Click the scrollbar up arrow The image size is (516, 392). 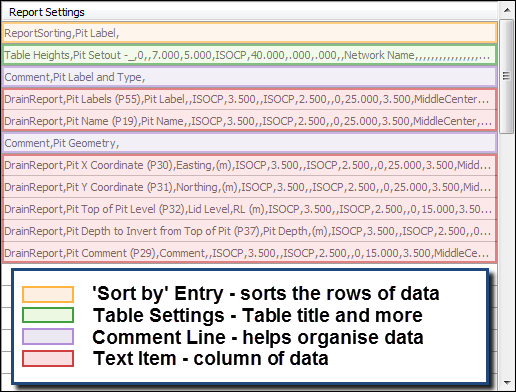pyautogui.click(x=507, y=10)
